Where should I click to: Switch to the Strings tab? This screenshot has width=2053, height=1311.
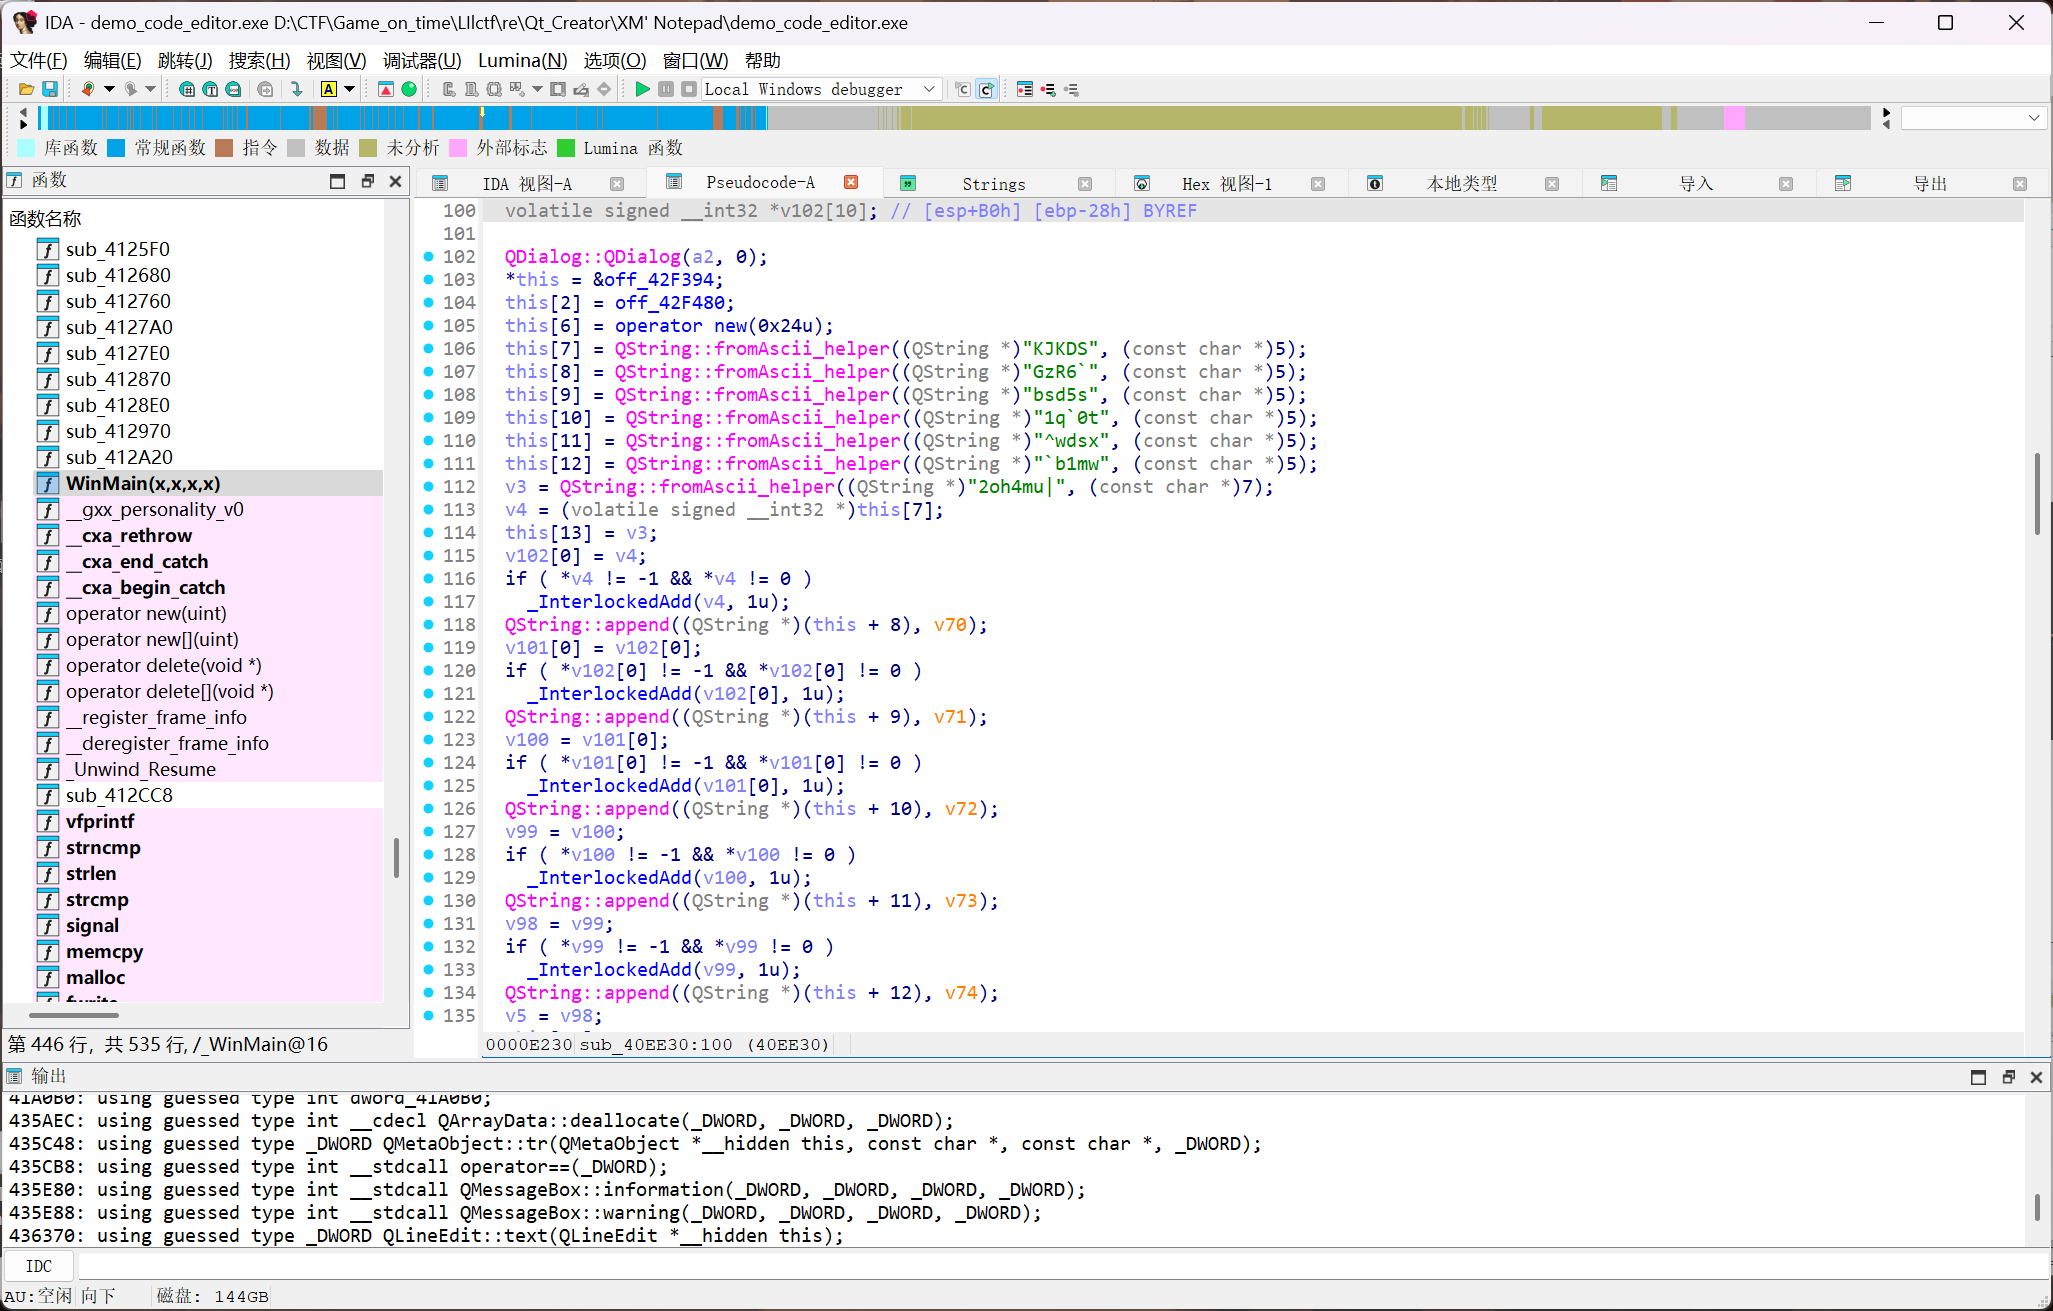click(x=993, y=184)
